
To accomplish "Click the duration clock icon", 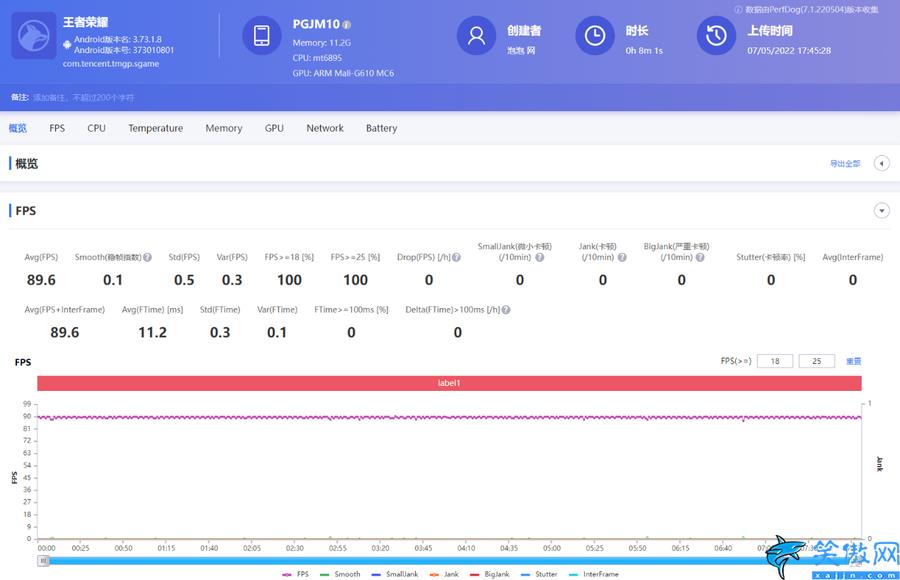I will (595, 36).
